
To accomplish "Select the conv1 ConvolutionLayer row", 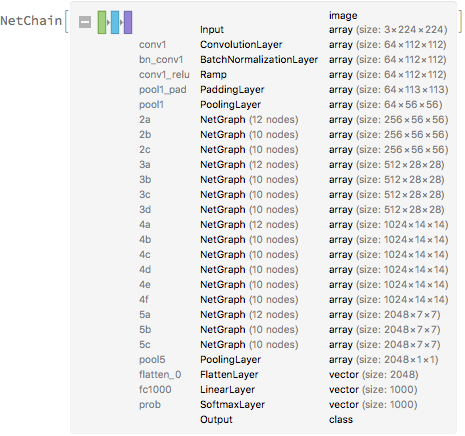I will [293, 45].
